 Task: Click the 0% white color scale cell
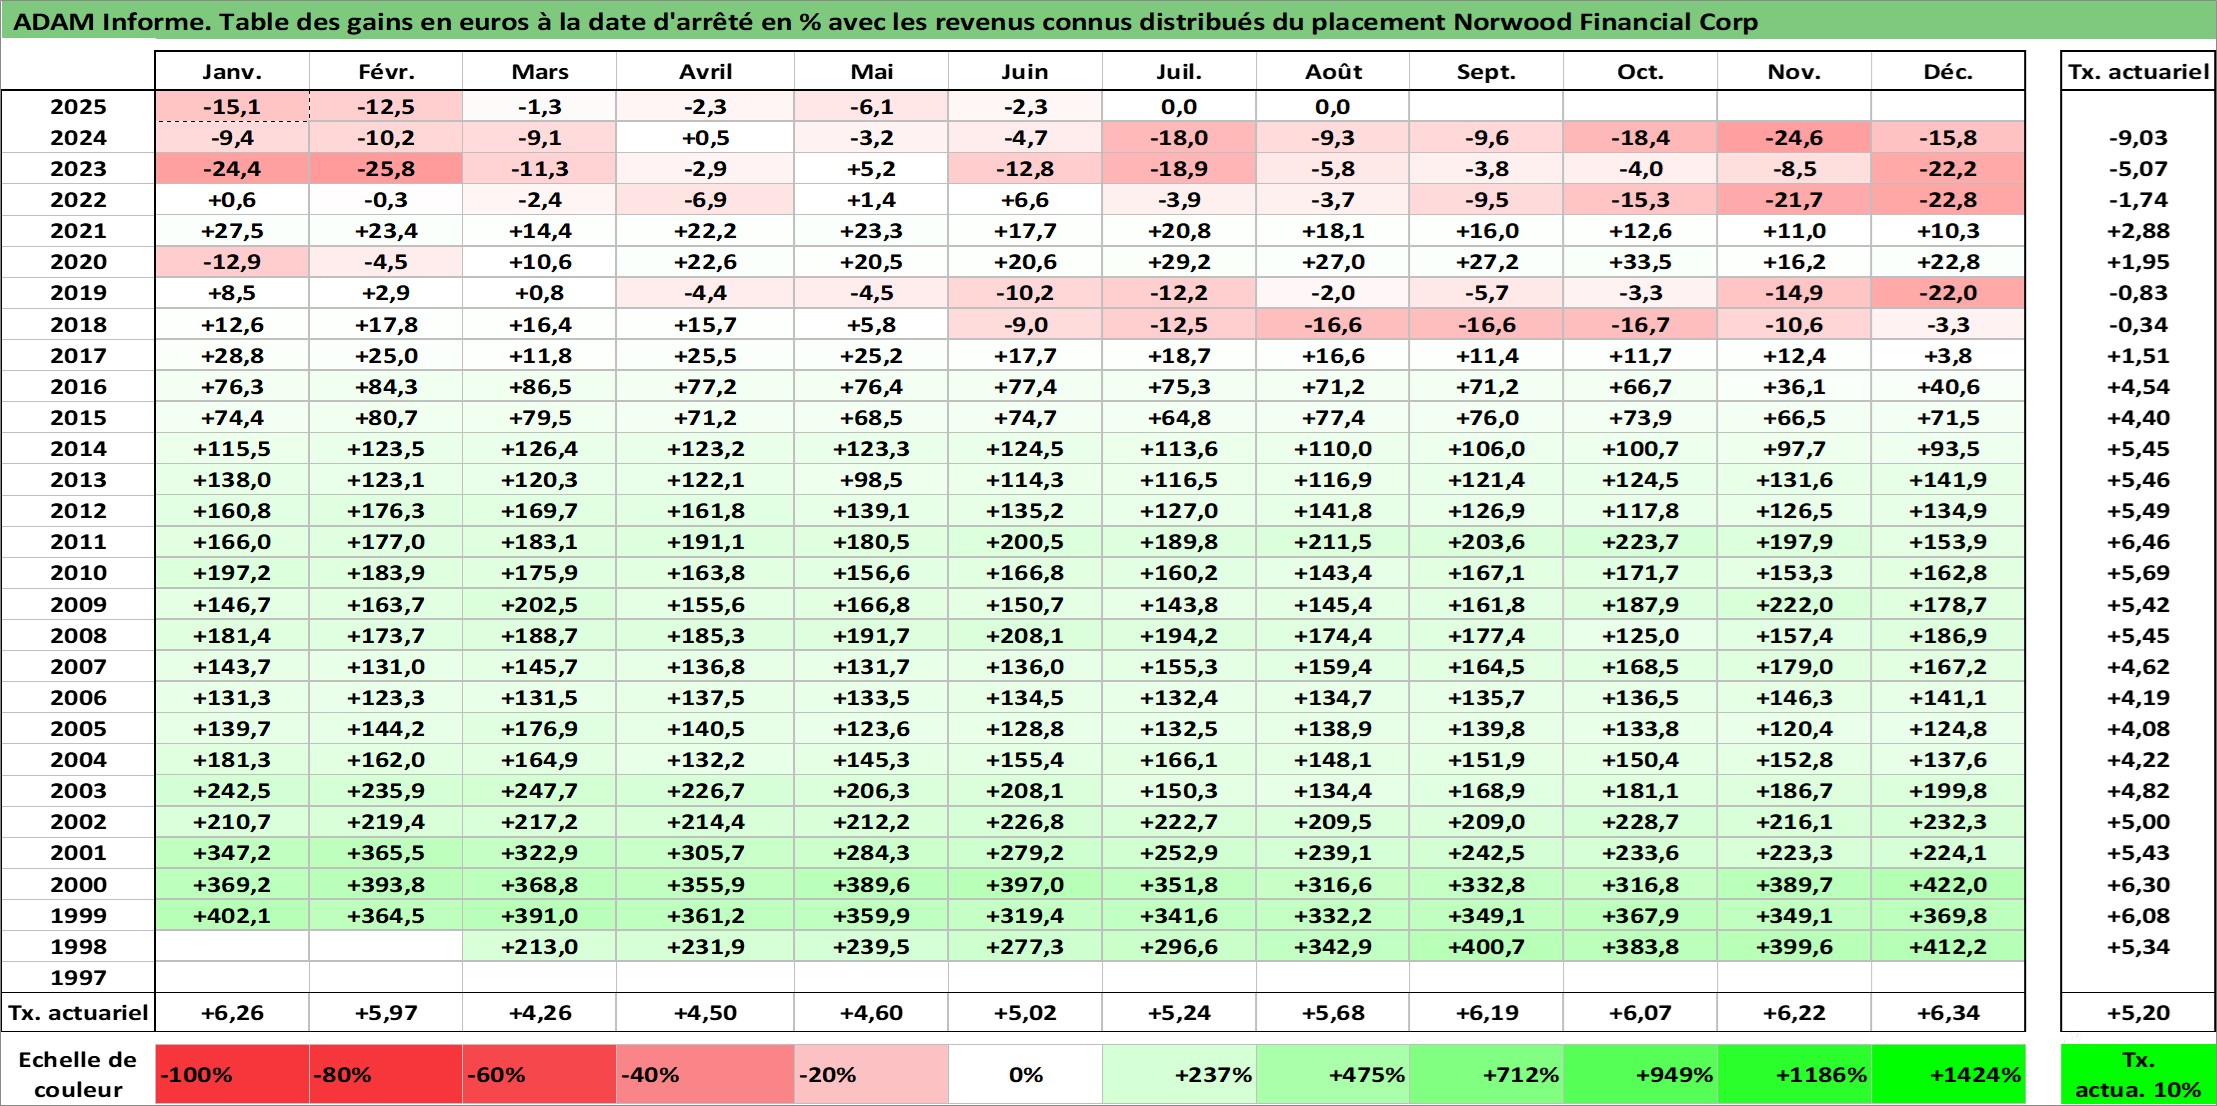click(x=1025, y=1075)
